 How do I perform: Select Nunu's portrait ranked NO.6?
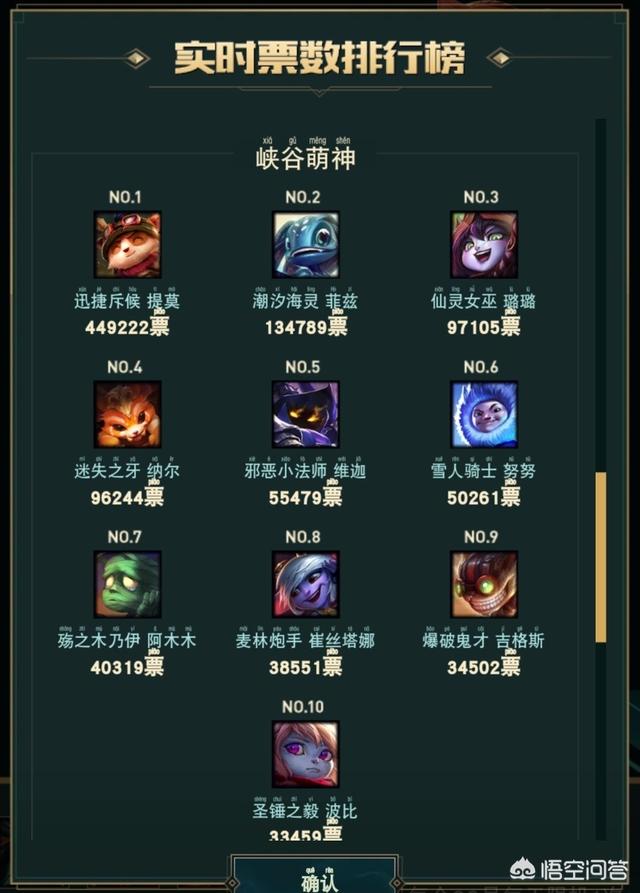click(484, 415)
